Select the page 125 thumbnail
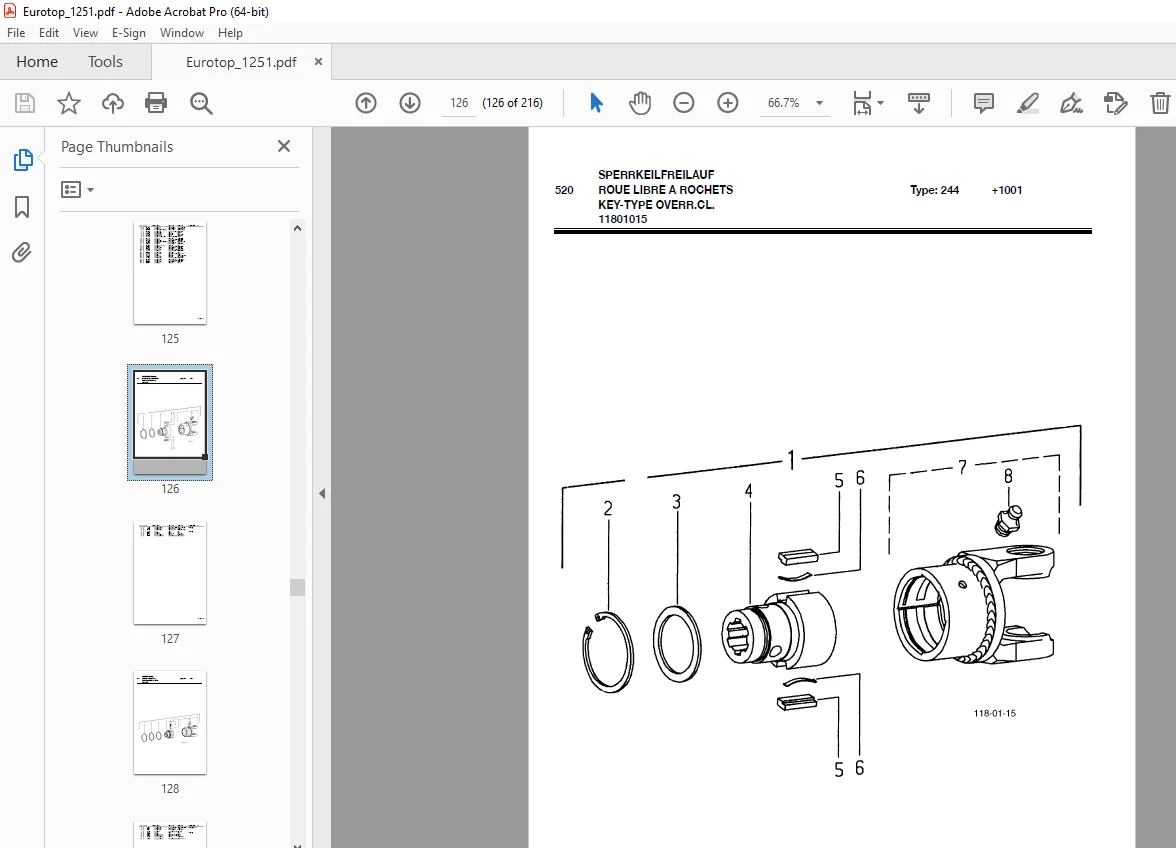The image size is (1176, 848). coord(170,274)
